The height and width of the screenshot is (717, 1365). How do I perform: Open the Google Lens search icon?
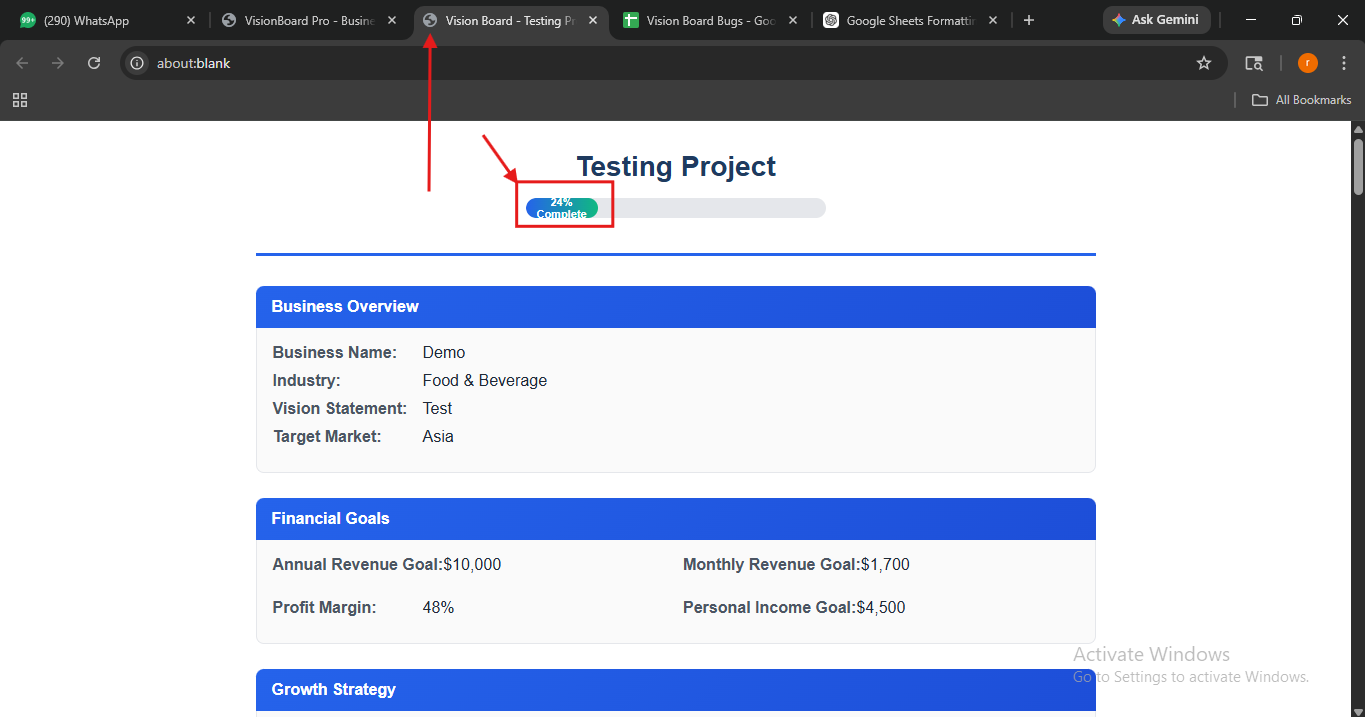[1254, 63]
